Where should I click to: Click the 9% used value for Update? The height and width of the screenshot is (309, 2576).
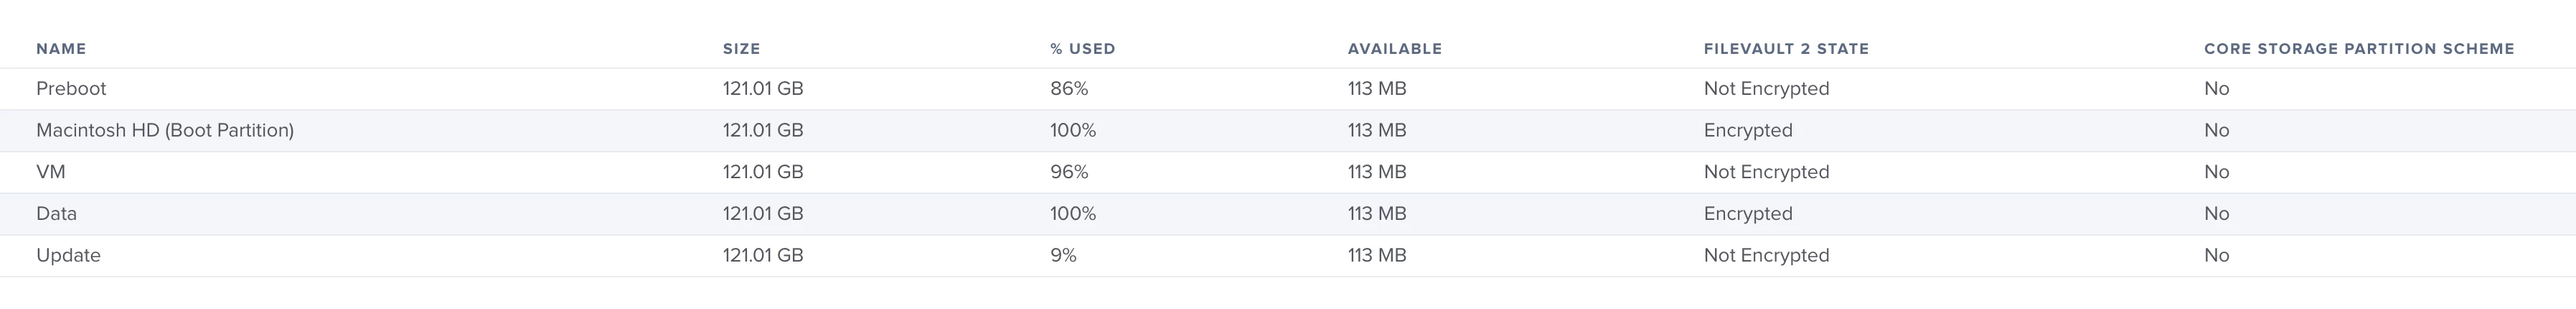pos(1063,256)
